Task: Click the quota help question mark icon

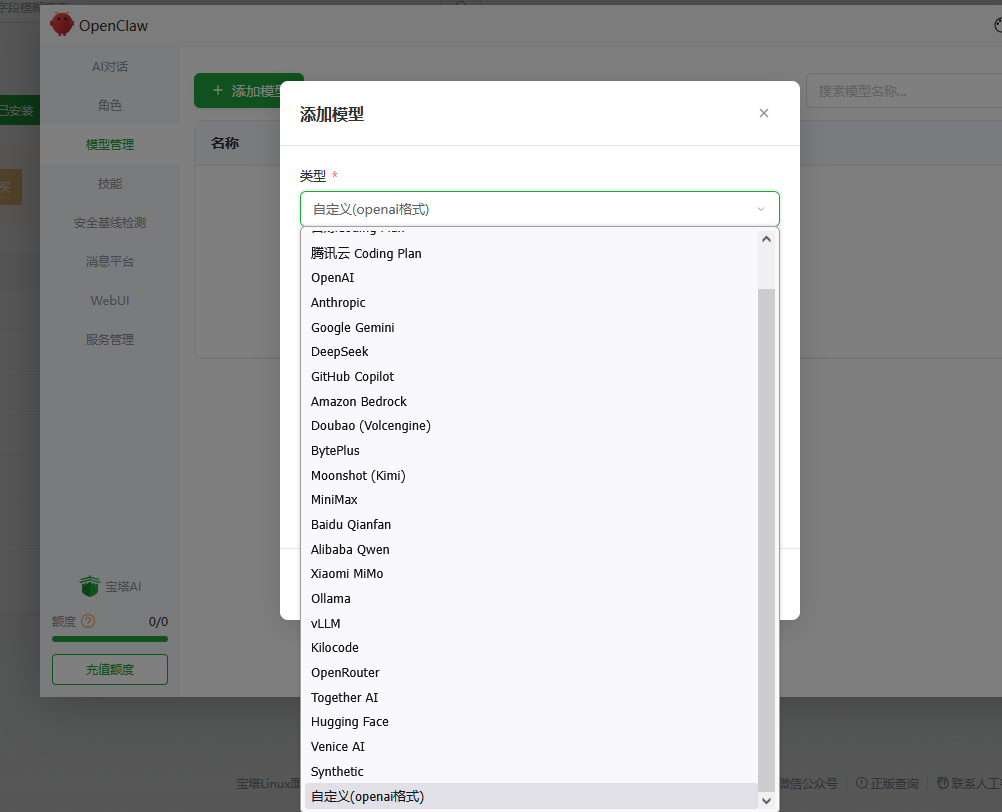Action: (88, 621)
